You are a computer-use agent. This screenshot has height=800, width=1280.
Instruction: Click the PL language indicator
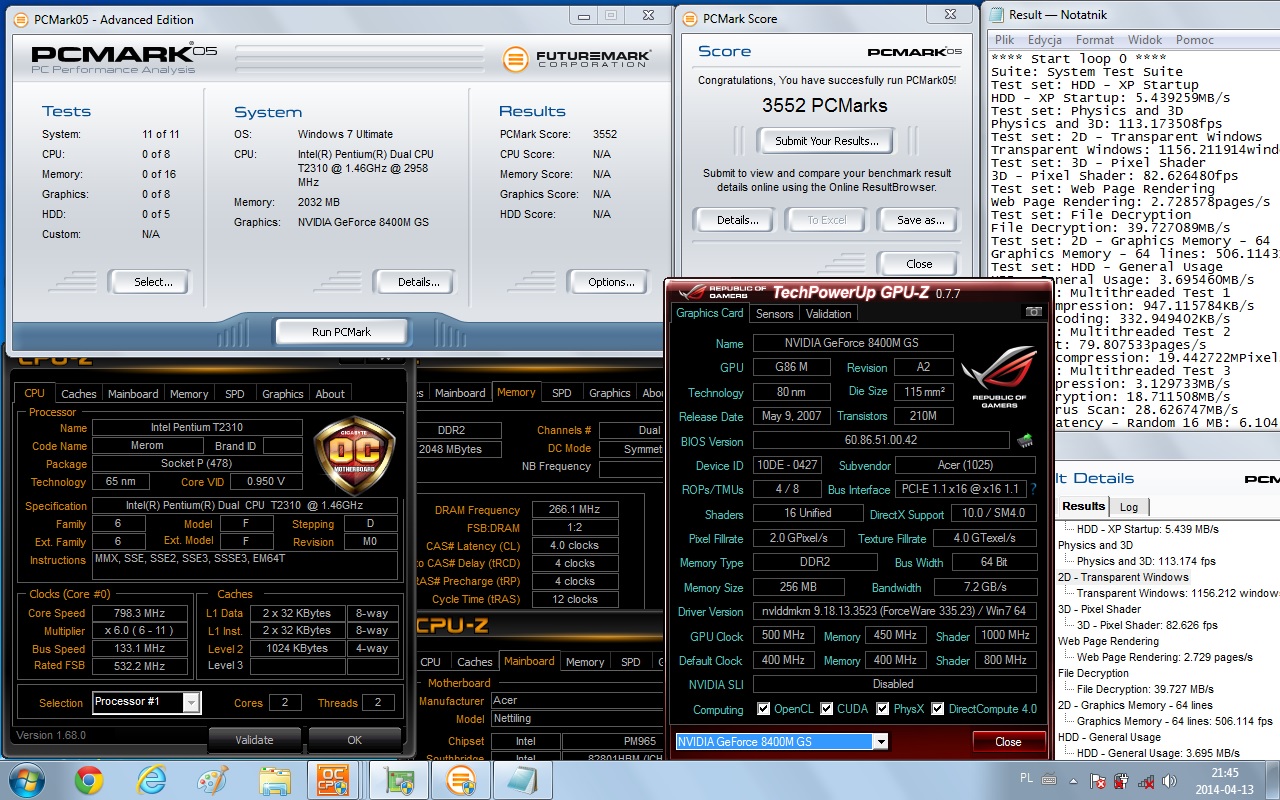click(x=1027, y=777)
